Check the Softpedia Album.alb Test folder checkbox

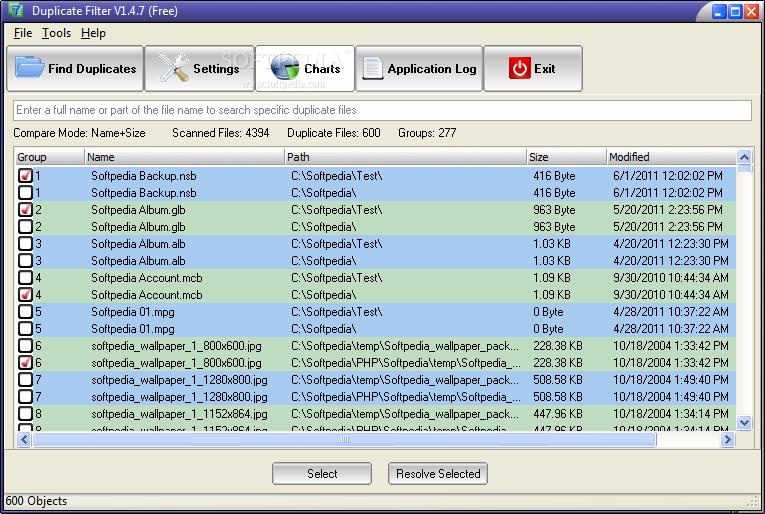25,244
